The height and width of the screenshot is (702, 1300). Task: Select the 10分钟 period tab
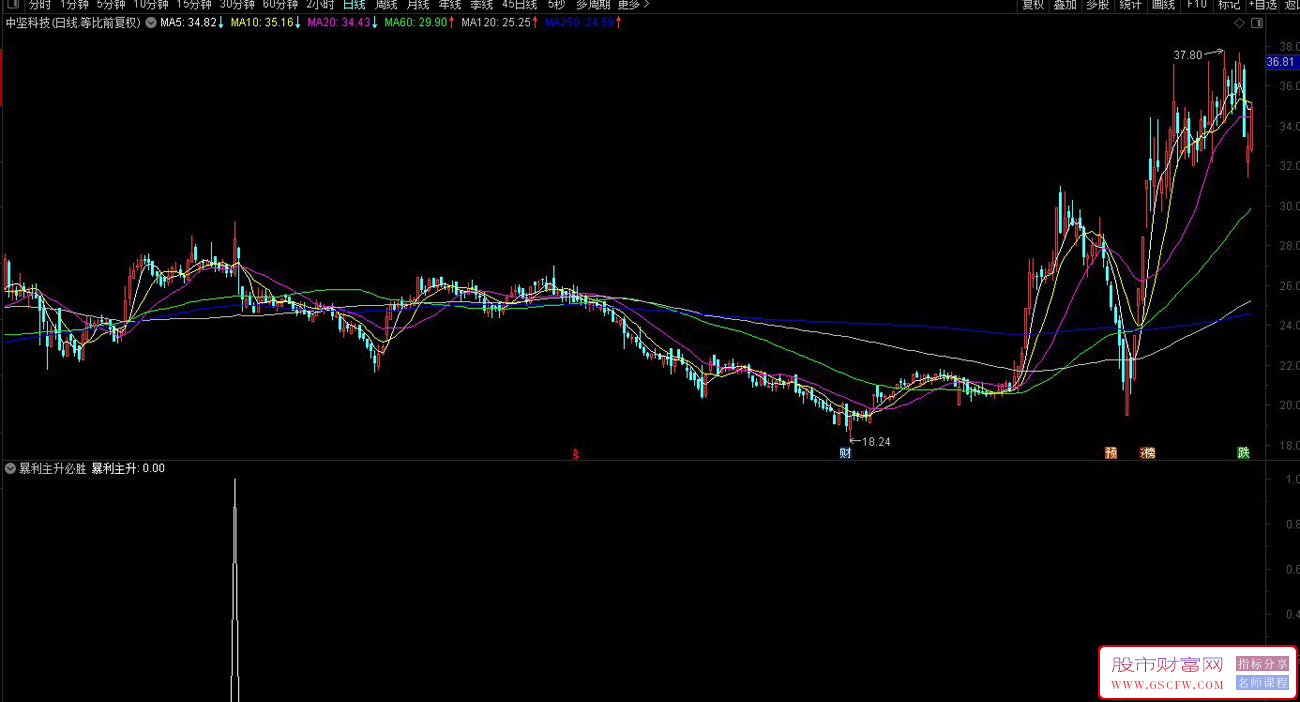coord(151,4)
